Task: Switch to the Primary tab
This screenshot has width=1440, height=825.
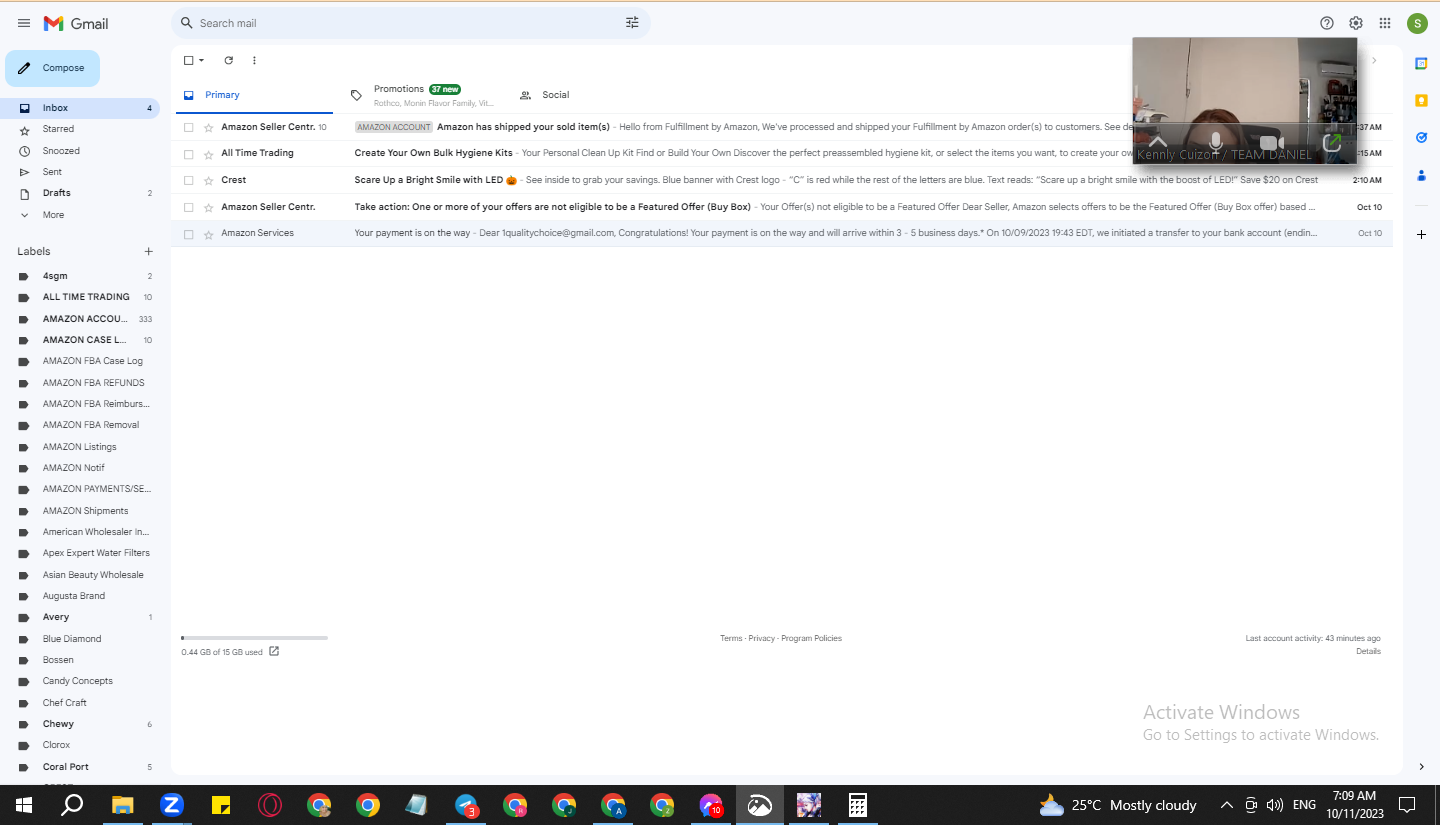Action: [x=252, y=95]
